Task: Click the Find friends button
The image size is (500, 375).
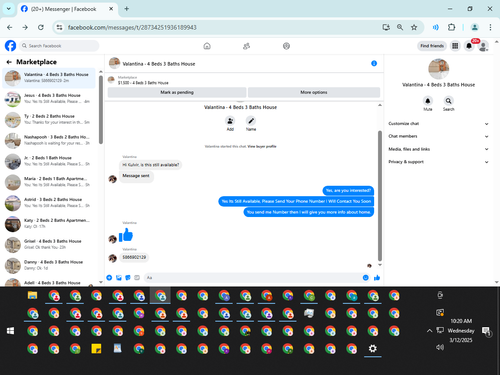Action: (x=432, y=46)
